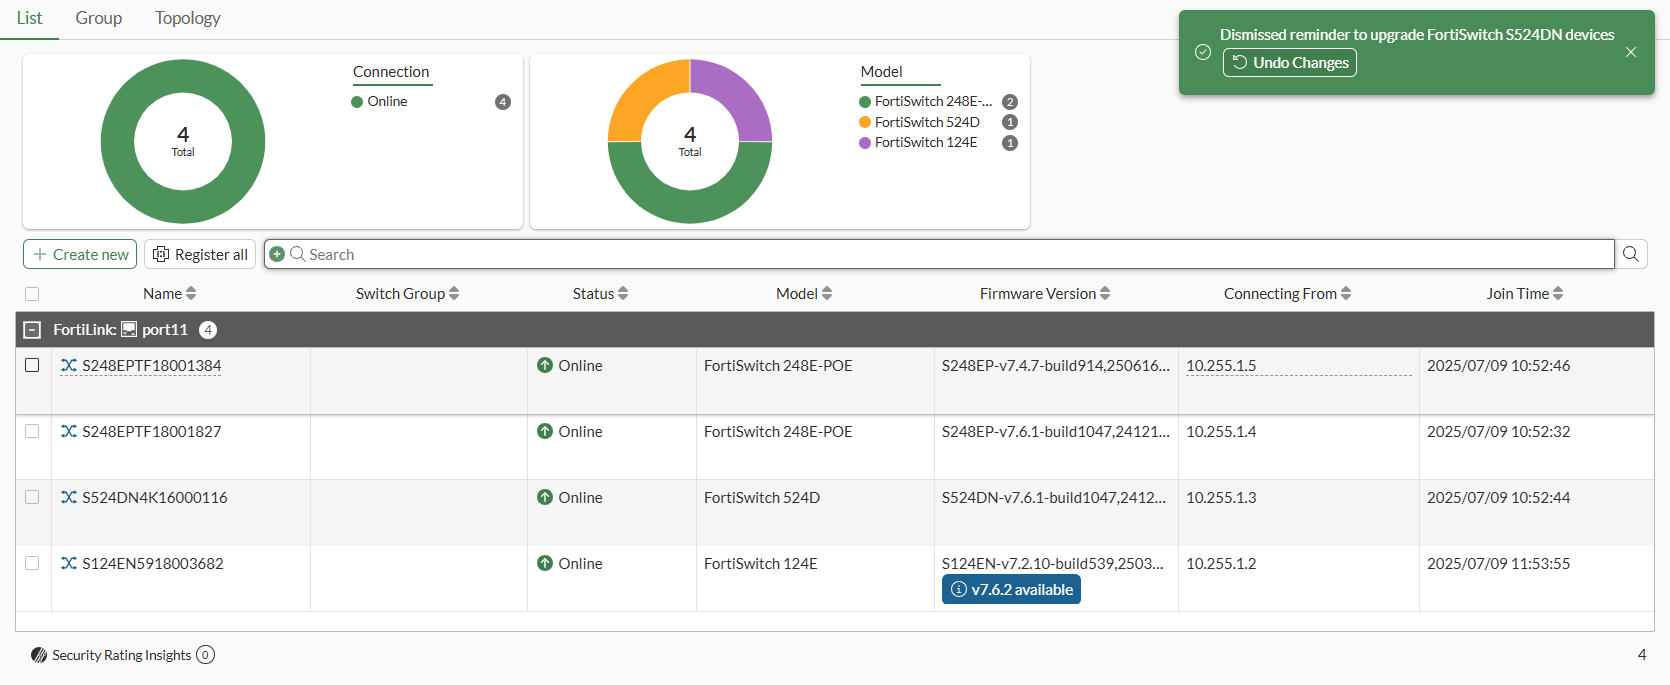Tick the checkbox for S524DN4K16000116
1670x685 pixels.
pos(32,497)
